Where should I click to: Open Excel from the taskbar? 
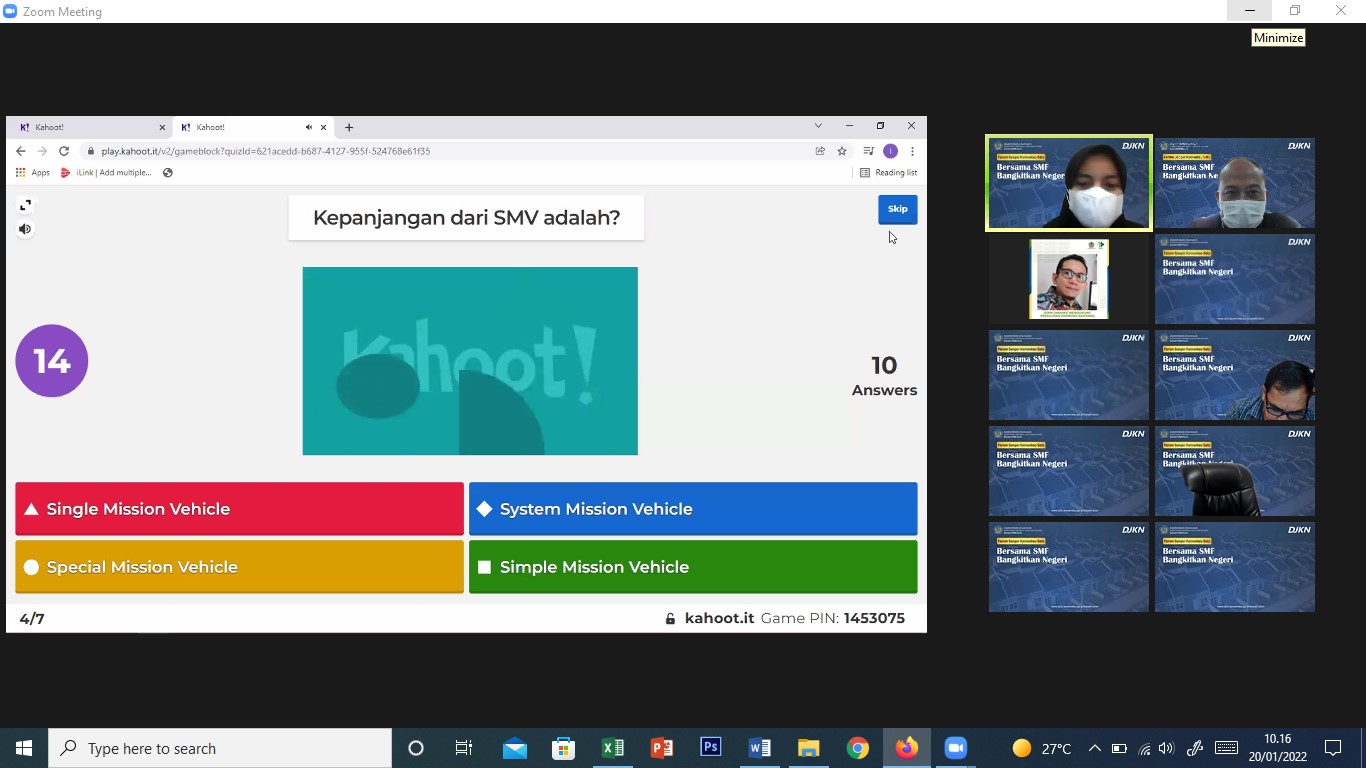pyautogui.click(x=613, y=748)
